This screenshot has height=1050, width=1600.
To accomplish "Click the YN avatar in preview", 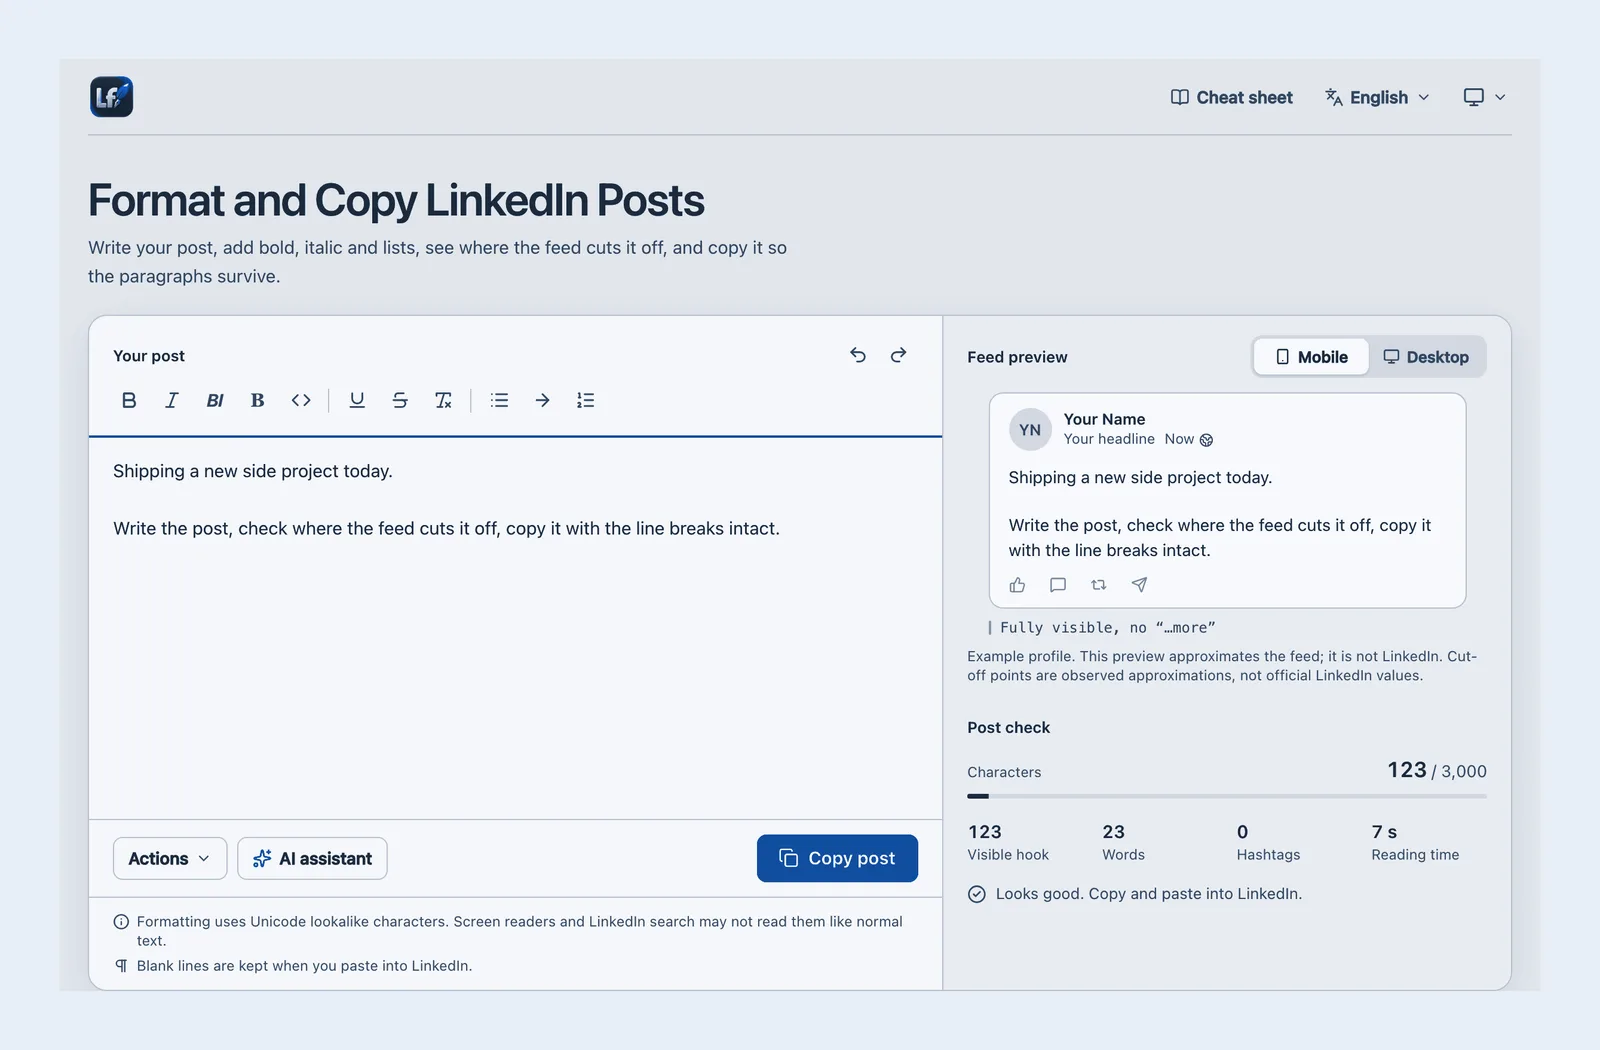I will point(1030,430).
